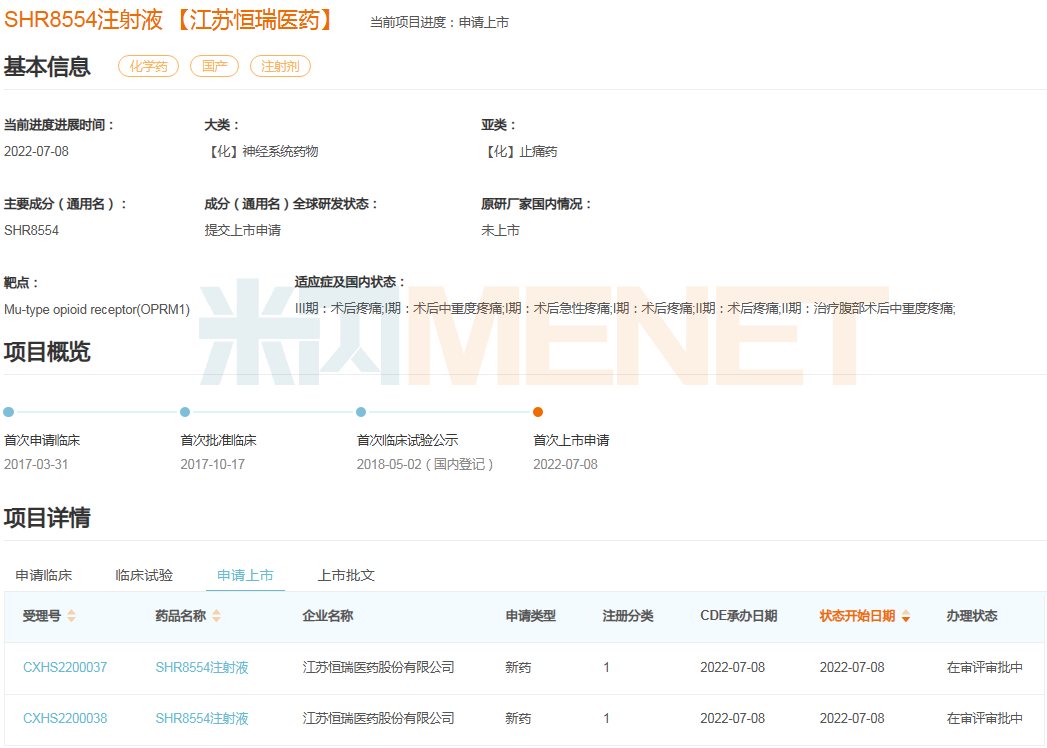Click the 首次申请临床 timeline dot
Screen dimensions: 1047x748
9,412
